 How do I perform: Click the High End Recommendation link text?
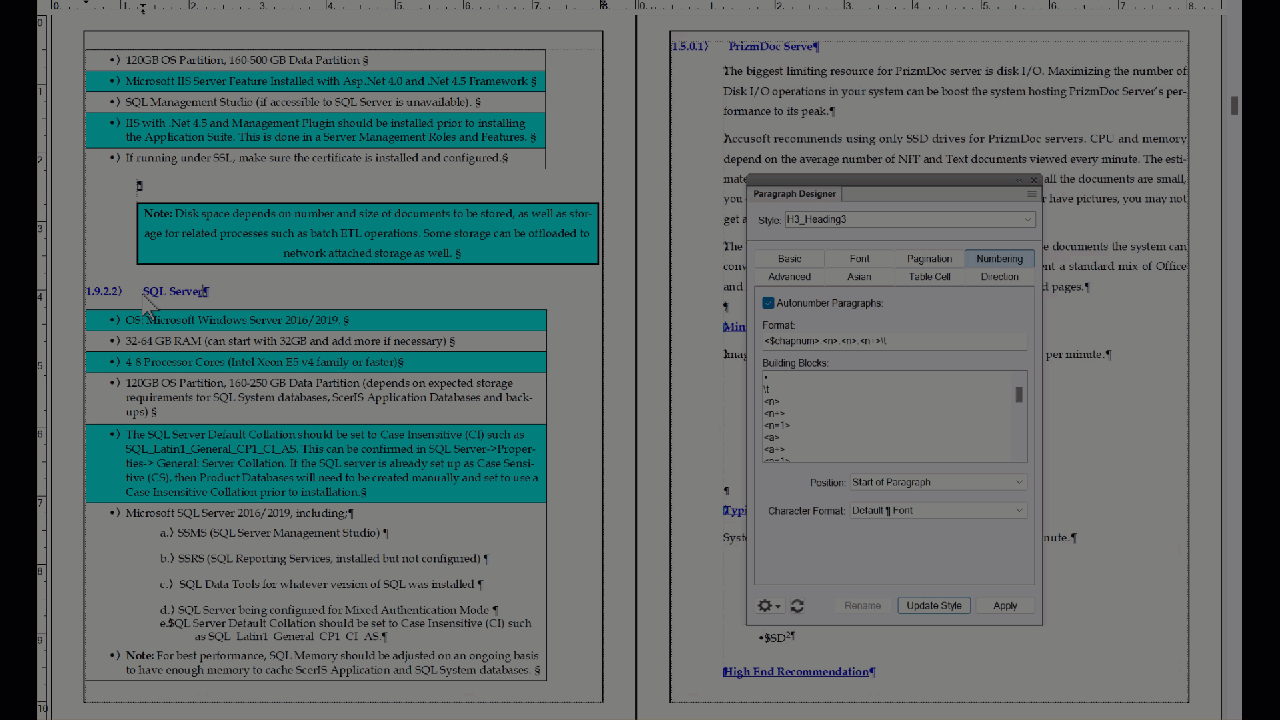[798, 672]
